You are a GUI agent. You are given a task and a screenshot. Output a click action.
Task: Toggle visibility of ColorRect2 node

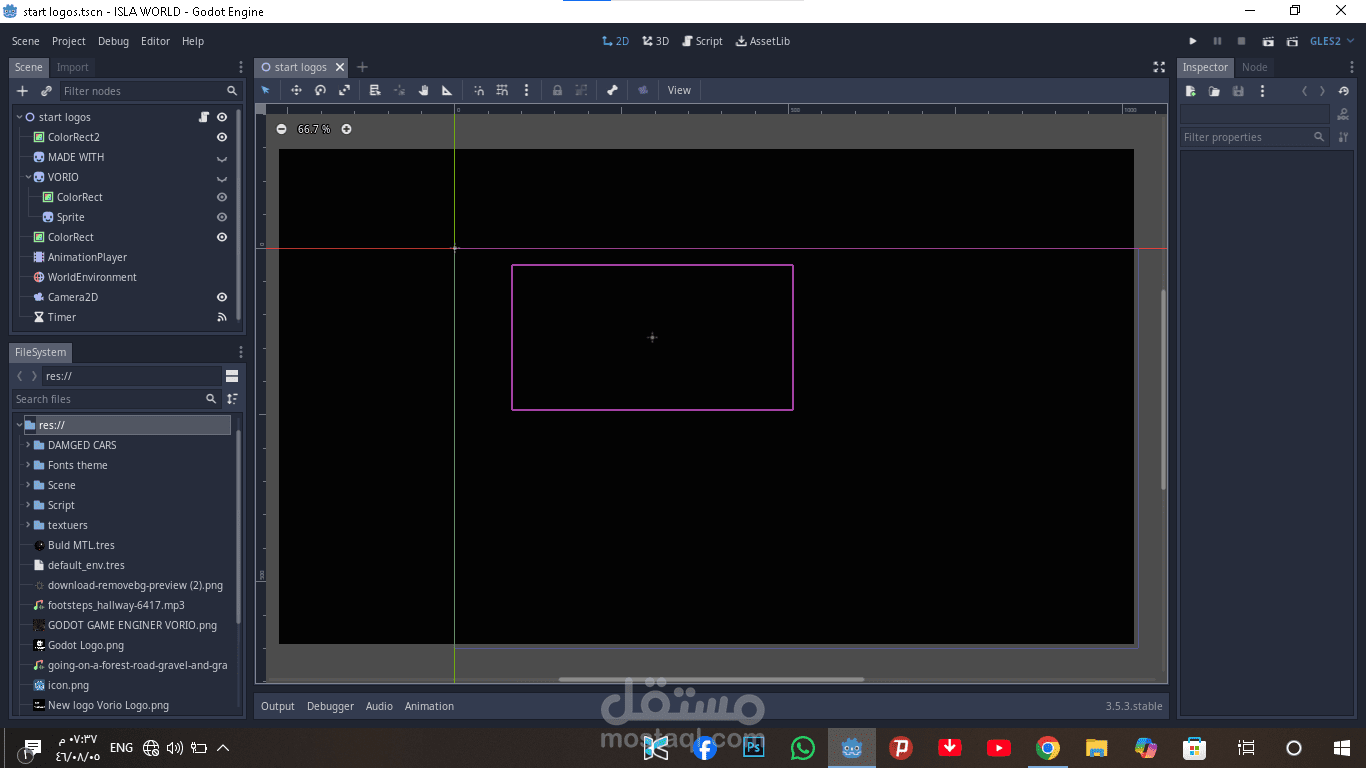[x=222, y=137]
